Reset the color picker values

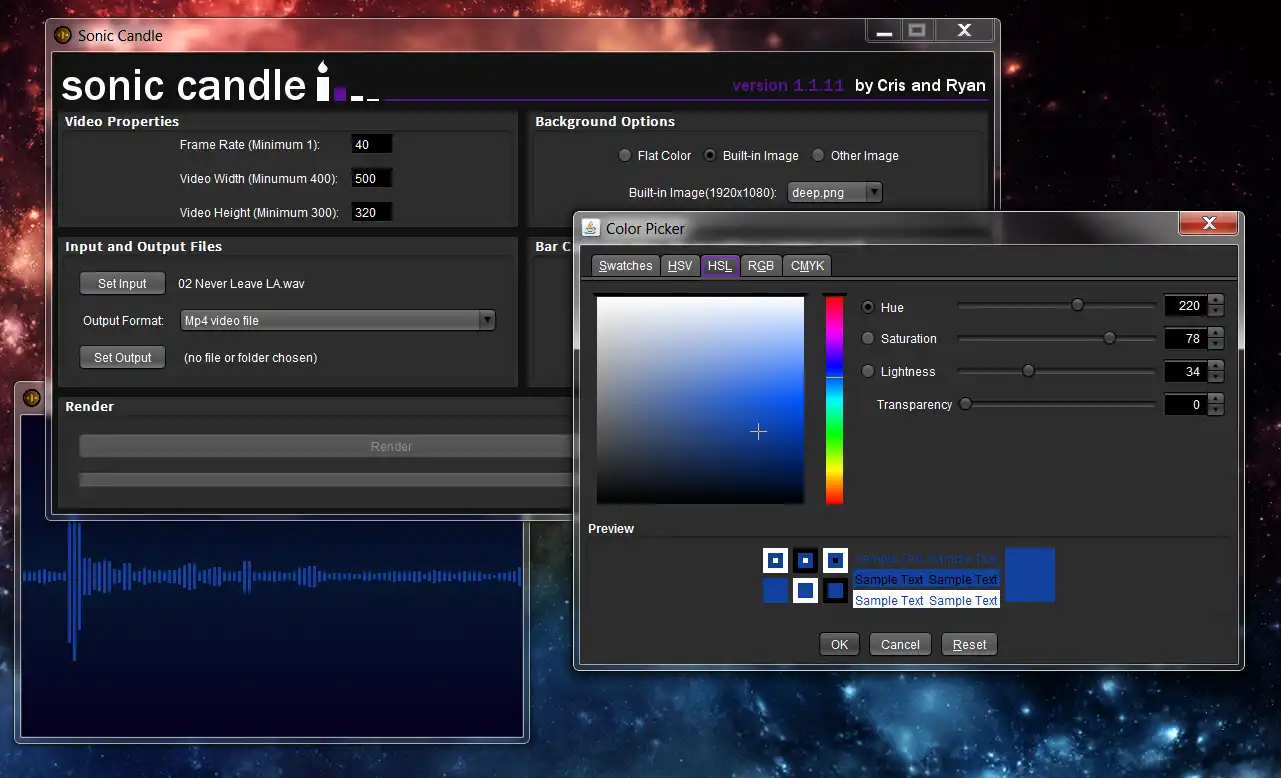tap(969, 645)
